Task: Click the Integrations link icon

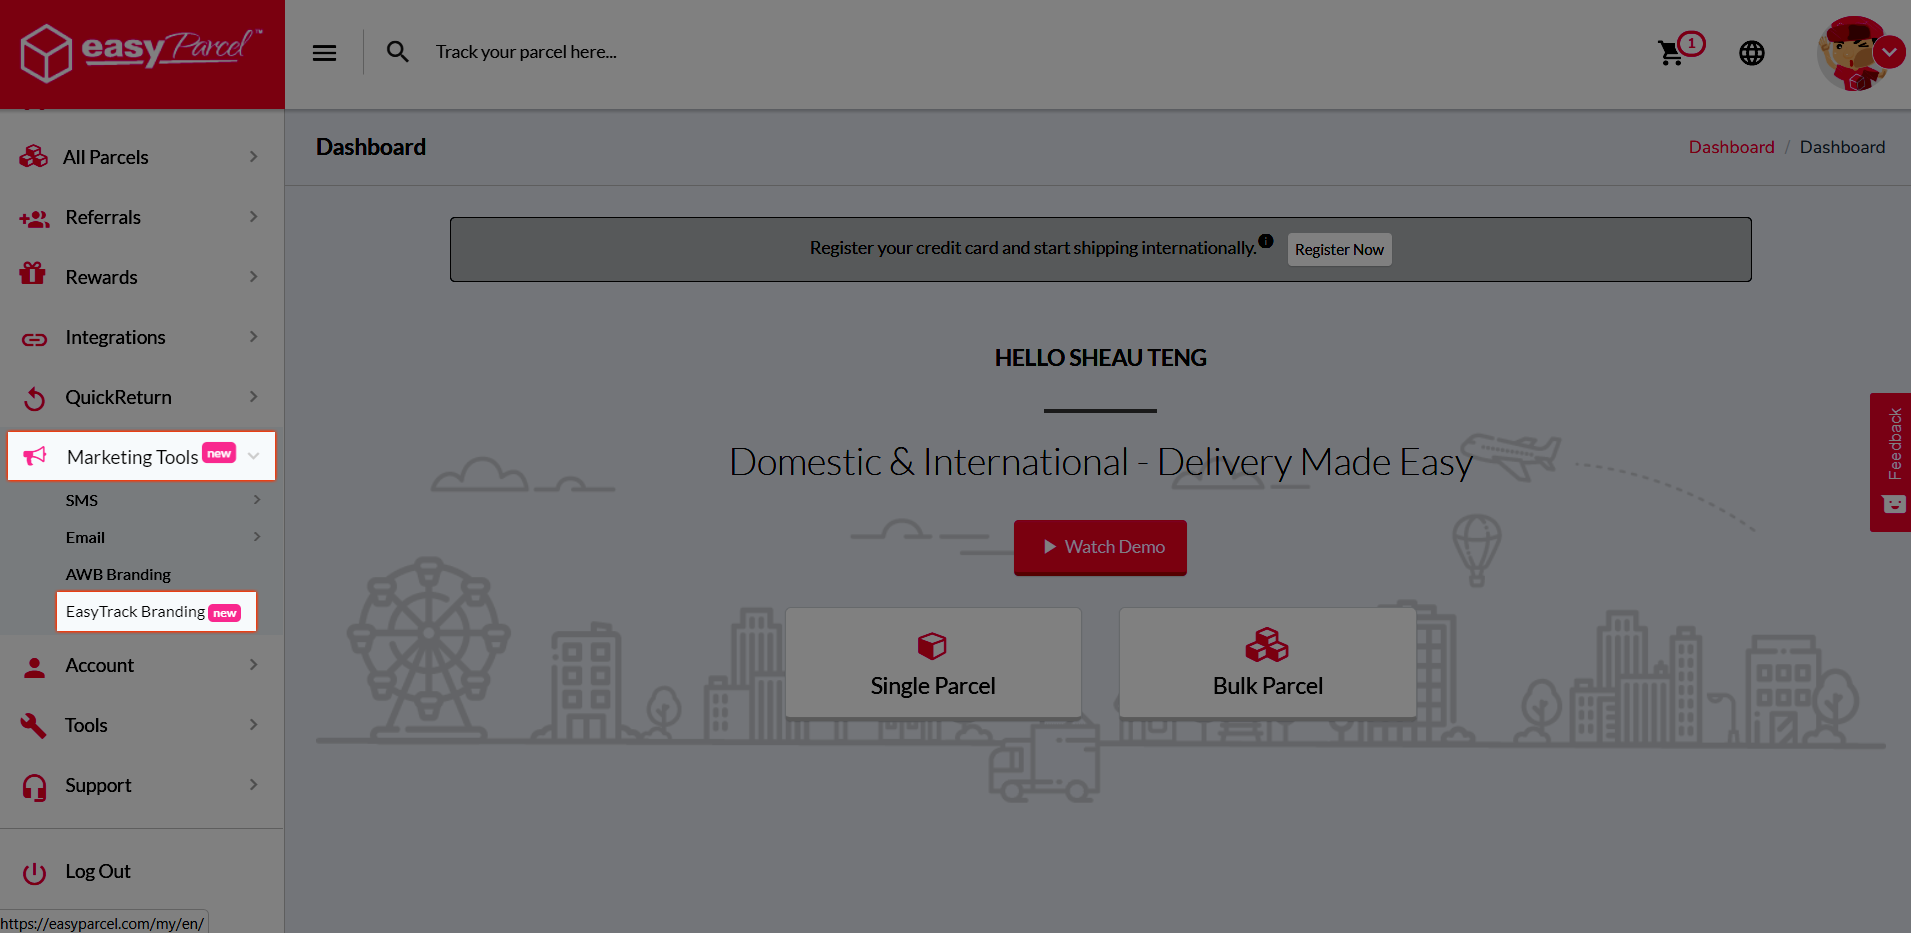Action: click(x=34, y=339)
